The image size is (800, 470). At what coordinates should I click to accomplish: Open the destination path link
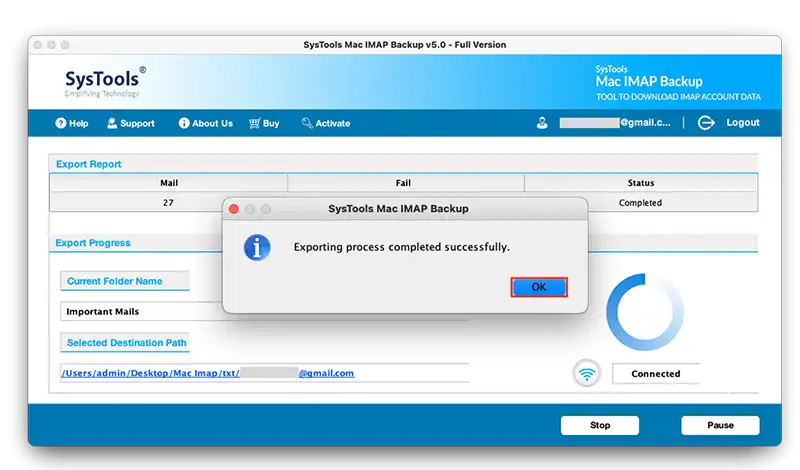(x=208, y=373)
